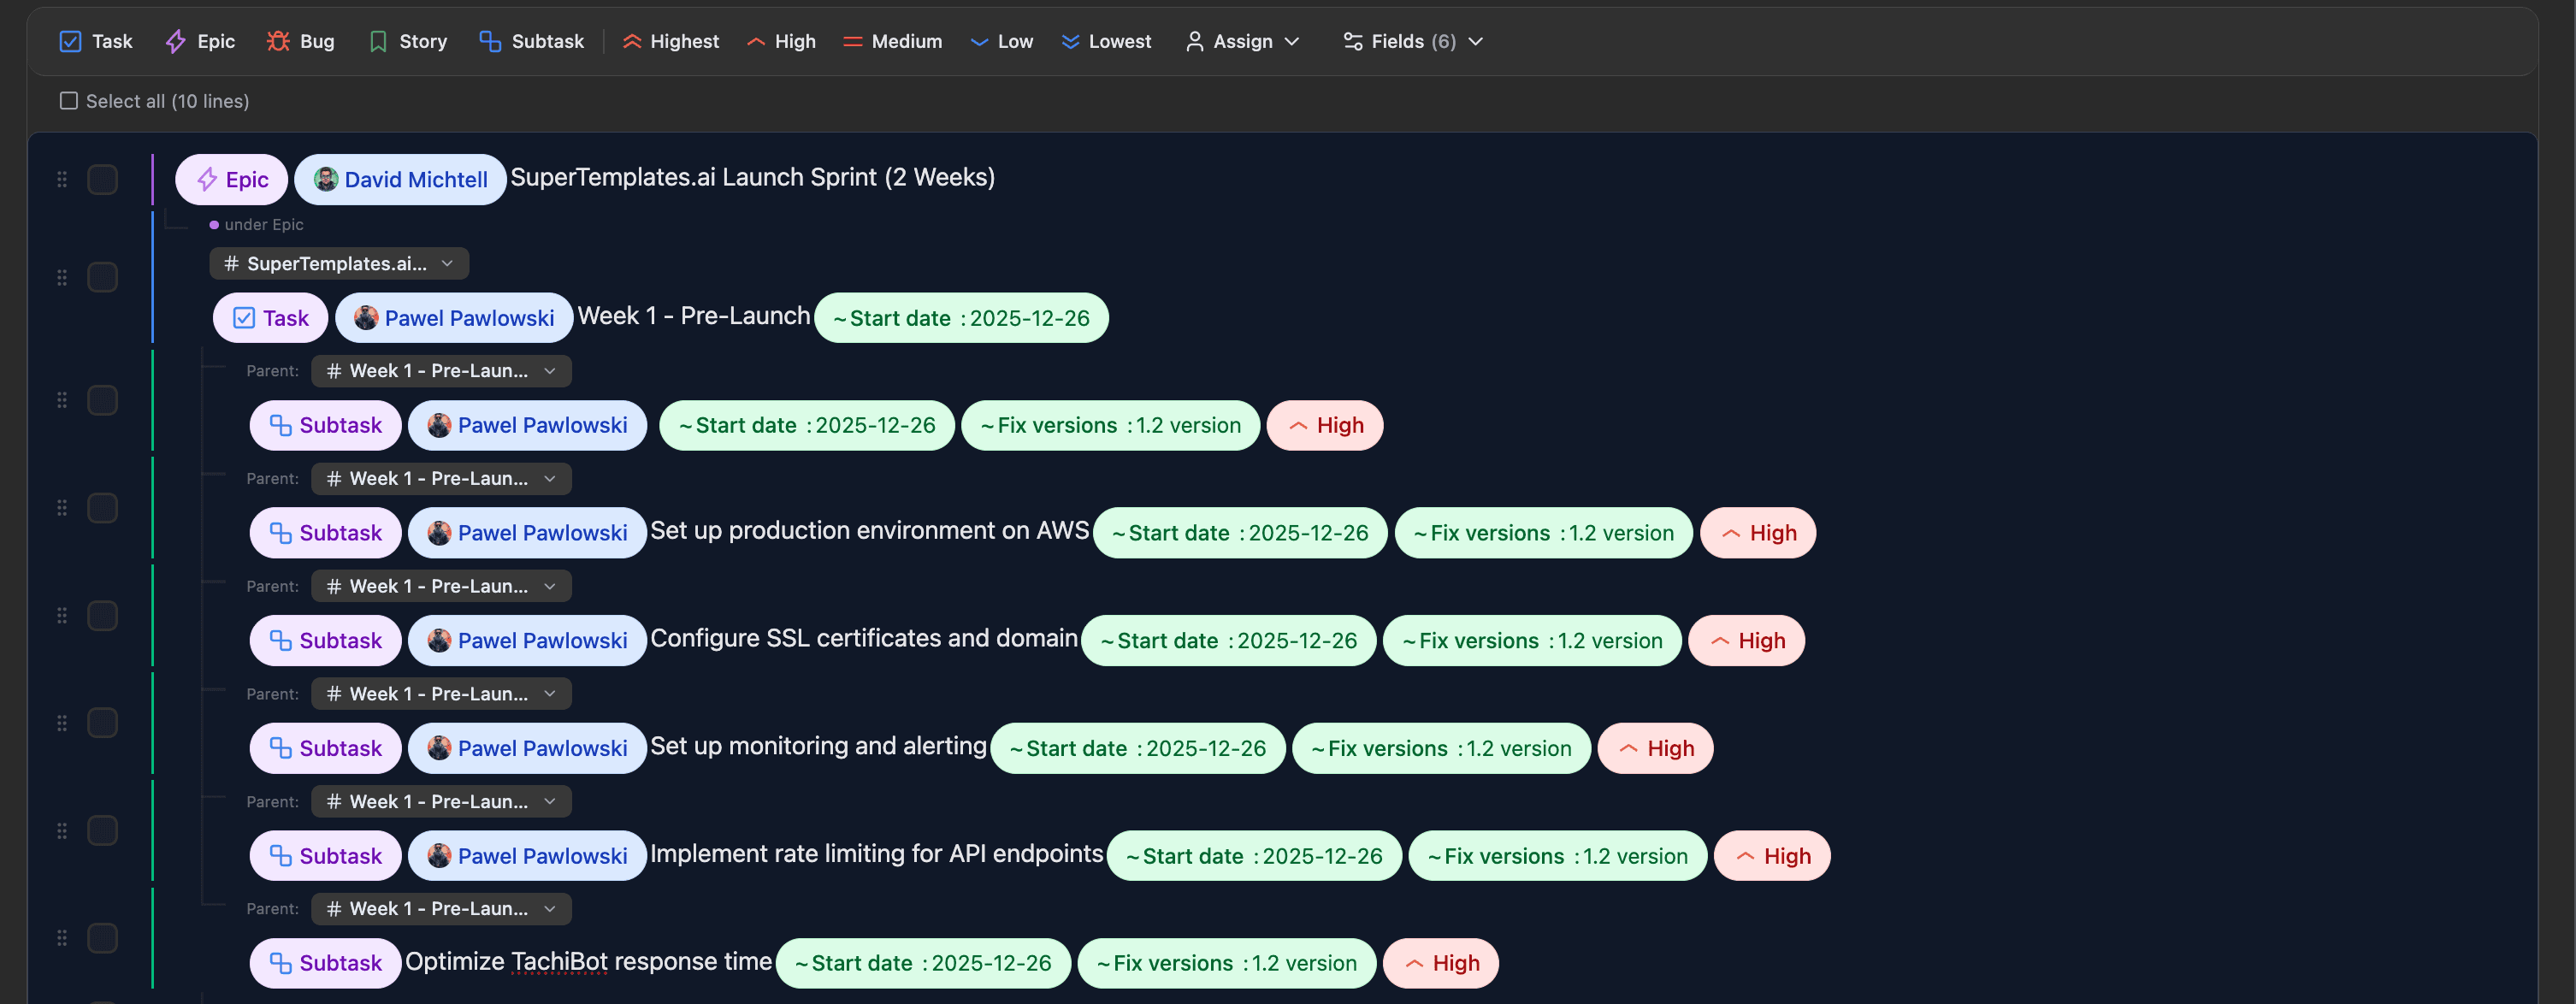Screen dimensions: 2576x1004
Task: Open the Parent dropdown for Configure SSL certificates
Action: tap(440, 585)
